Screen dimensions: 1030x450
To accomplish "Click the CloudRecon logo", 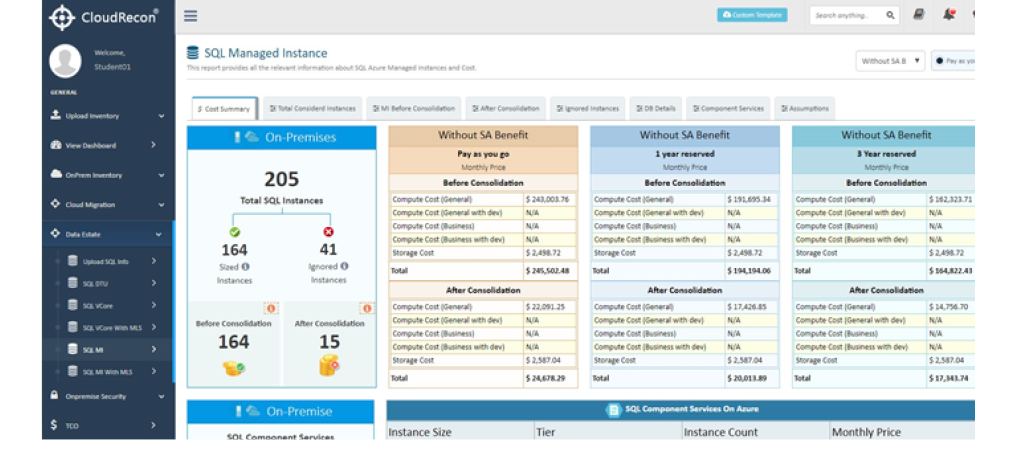I will [104, 18].
